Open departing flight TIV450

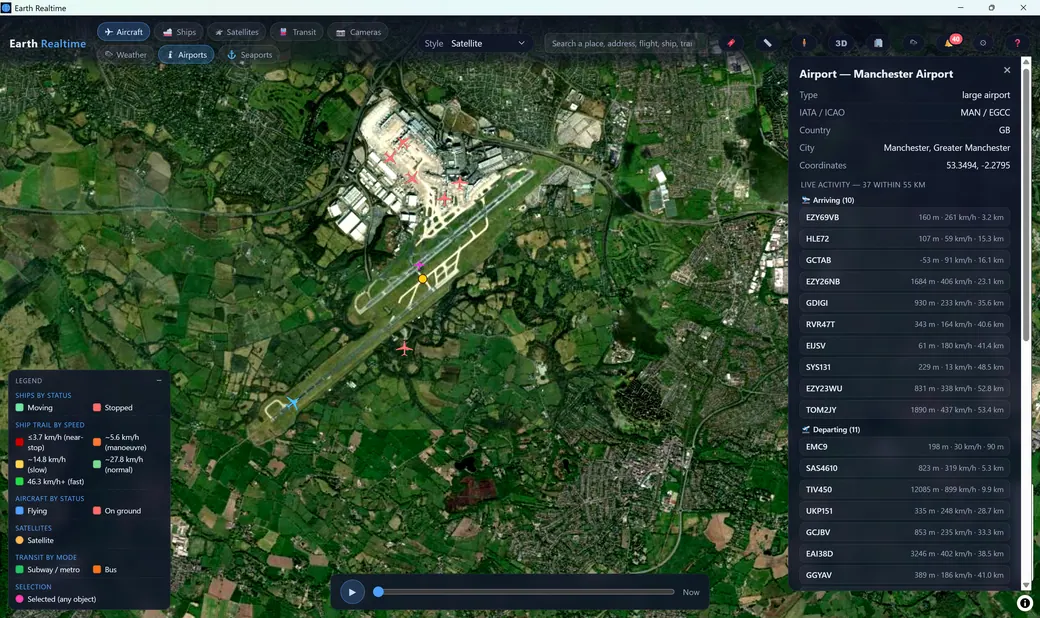tap(905, 489)
